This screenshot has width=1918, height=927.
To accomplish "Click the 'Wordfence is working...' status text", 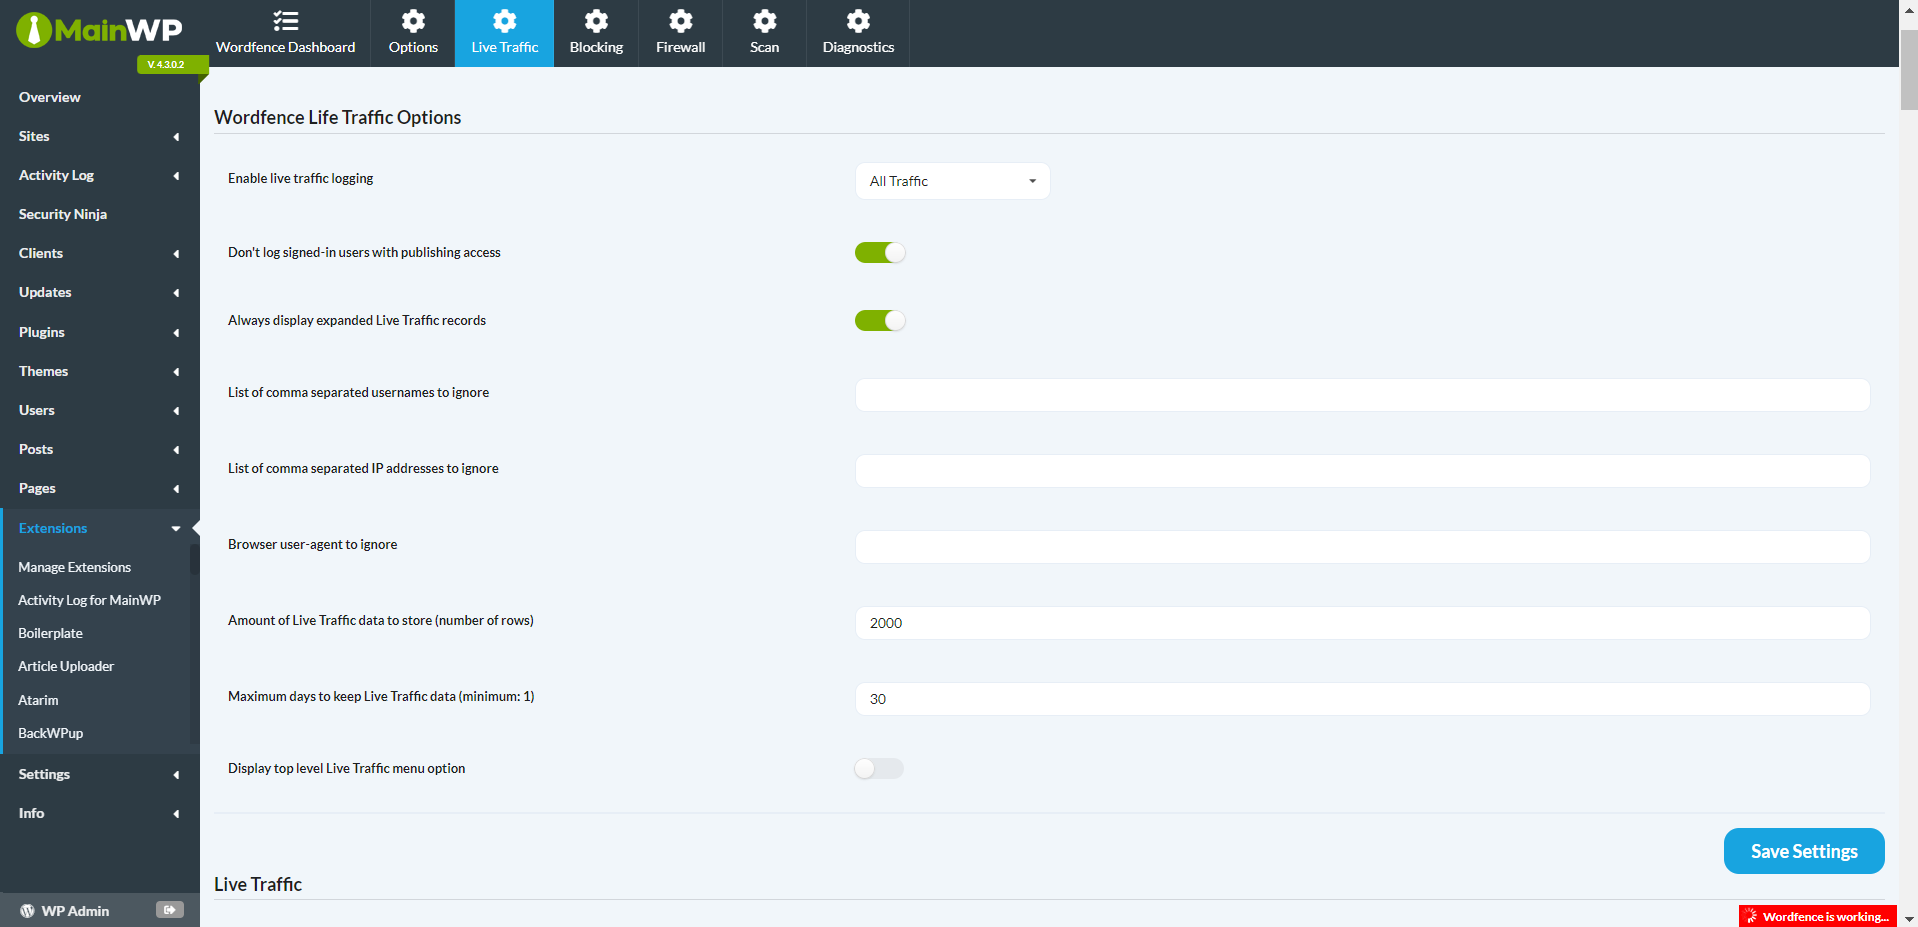I will (x=1825, y=916).
